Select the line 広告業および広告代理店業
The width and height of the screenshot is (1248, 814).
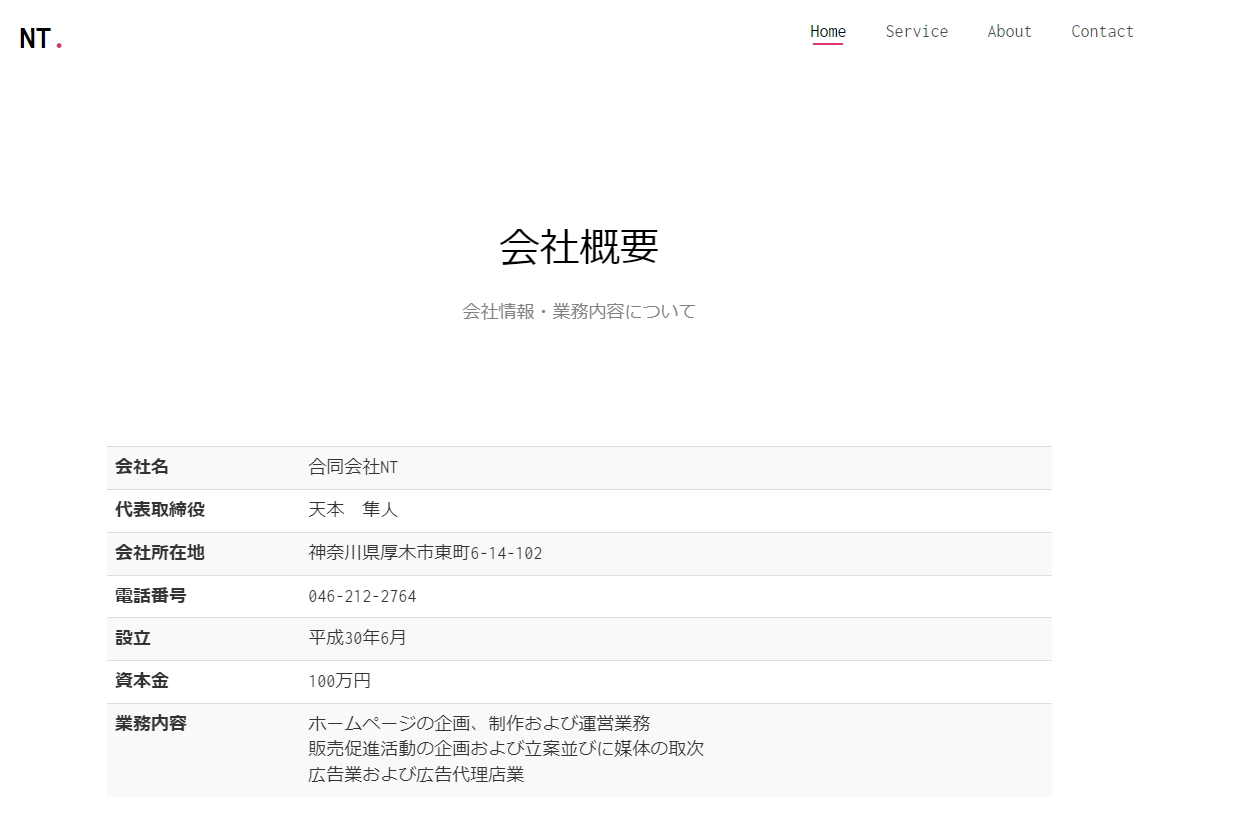tap(416, 774)
